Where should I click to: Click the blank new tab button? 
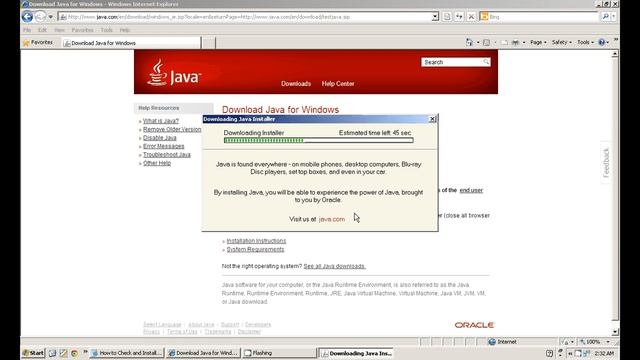pos(209,43)
